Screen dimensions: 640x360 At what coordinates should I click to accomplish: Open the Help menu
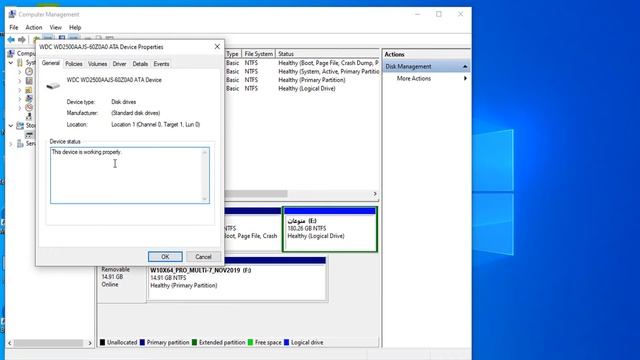point(75,27)
